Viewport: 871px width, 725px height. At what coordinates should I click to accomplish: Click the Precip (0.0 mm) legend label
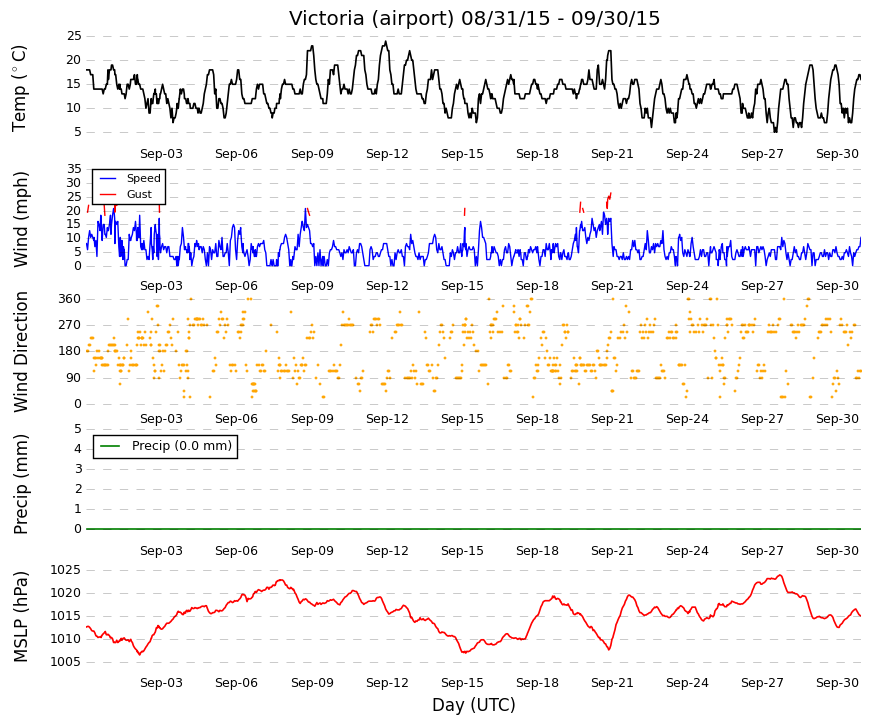click(182, 446)
